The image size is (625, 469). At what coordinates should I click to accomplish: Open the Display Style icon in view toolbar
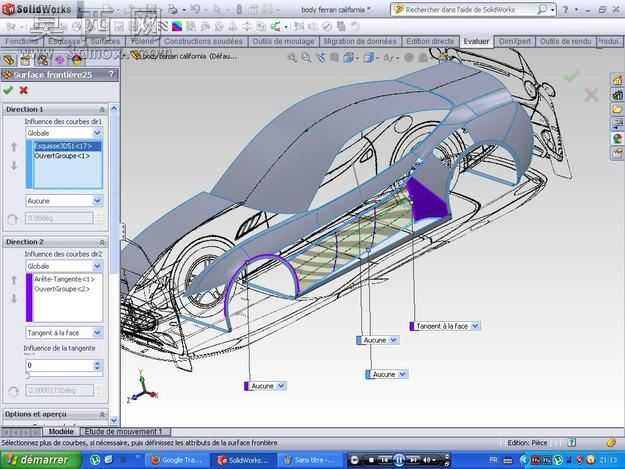click(368, 58)
